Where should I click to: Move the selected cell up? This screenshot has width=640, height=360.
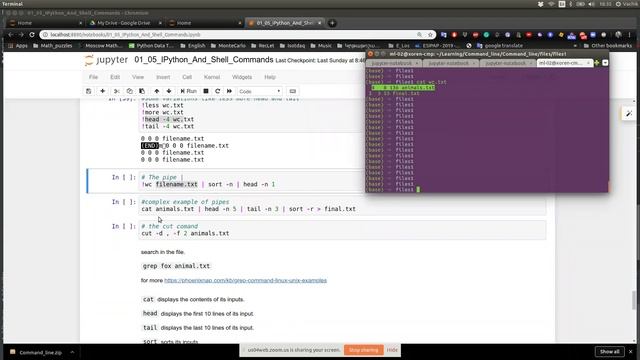coord(157,91)
